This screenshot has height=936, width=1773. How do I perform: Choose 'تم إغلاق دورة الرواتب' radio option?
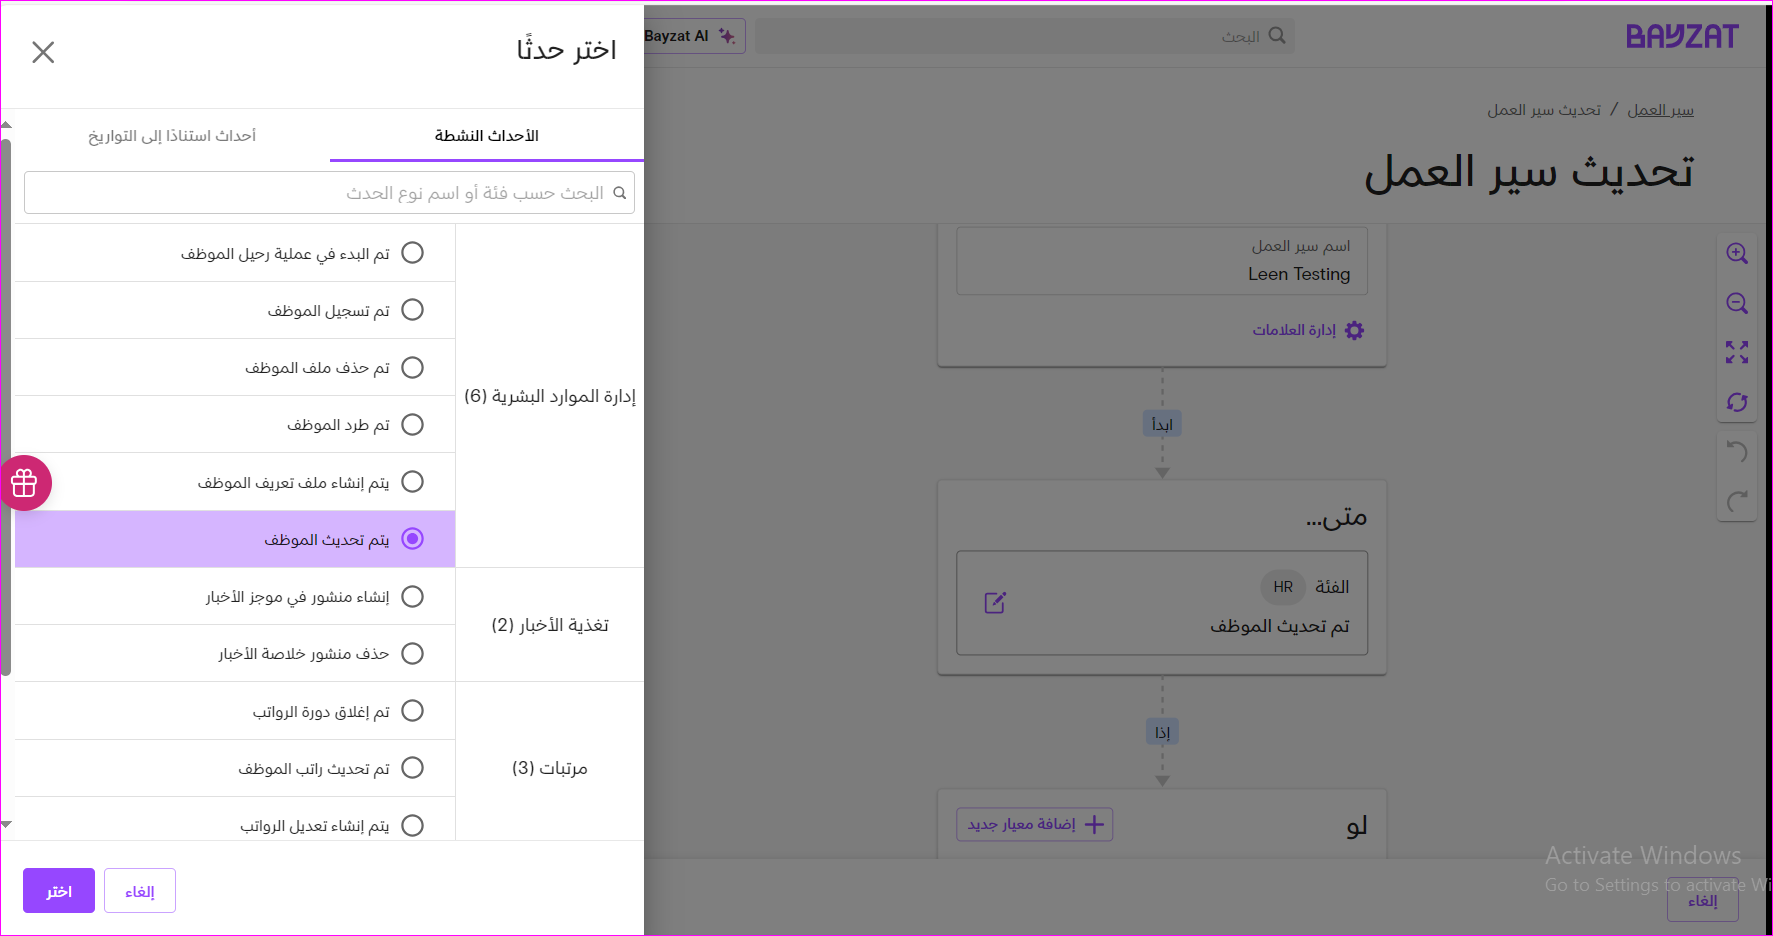412,711
